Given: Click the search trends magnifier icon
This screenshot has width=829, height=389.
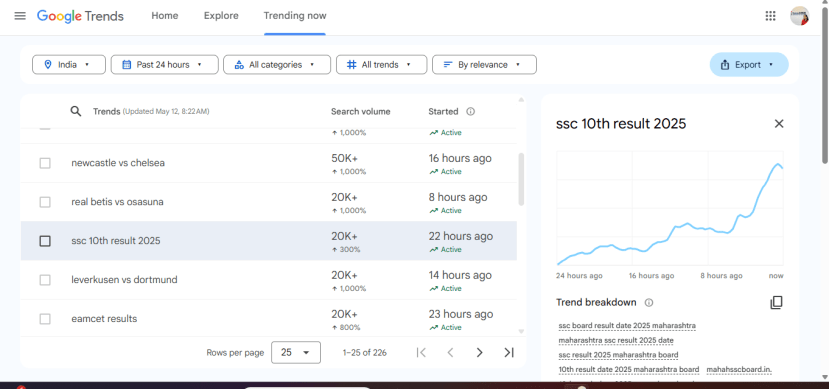Looking at the screenshot, I should coord(76,112).
